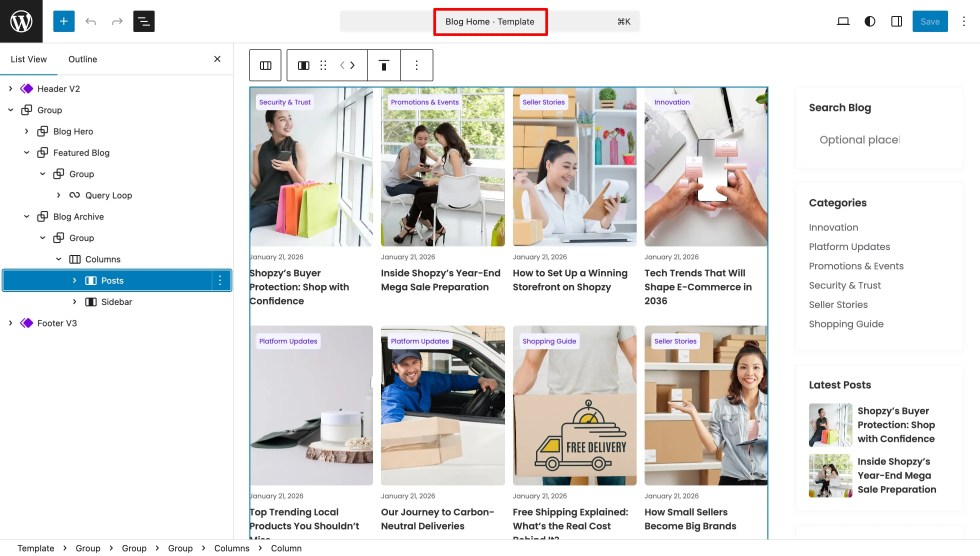
Task: Select the Header V2 purple diamond icon
Action: coord(26,89)
